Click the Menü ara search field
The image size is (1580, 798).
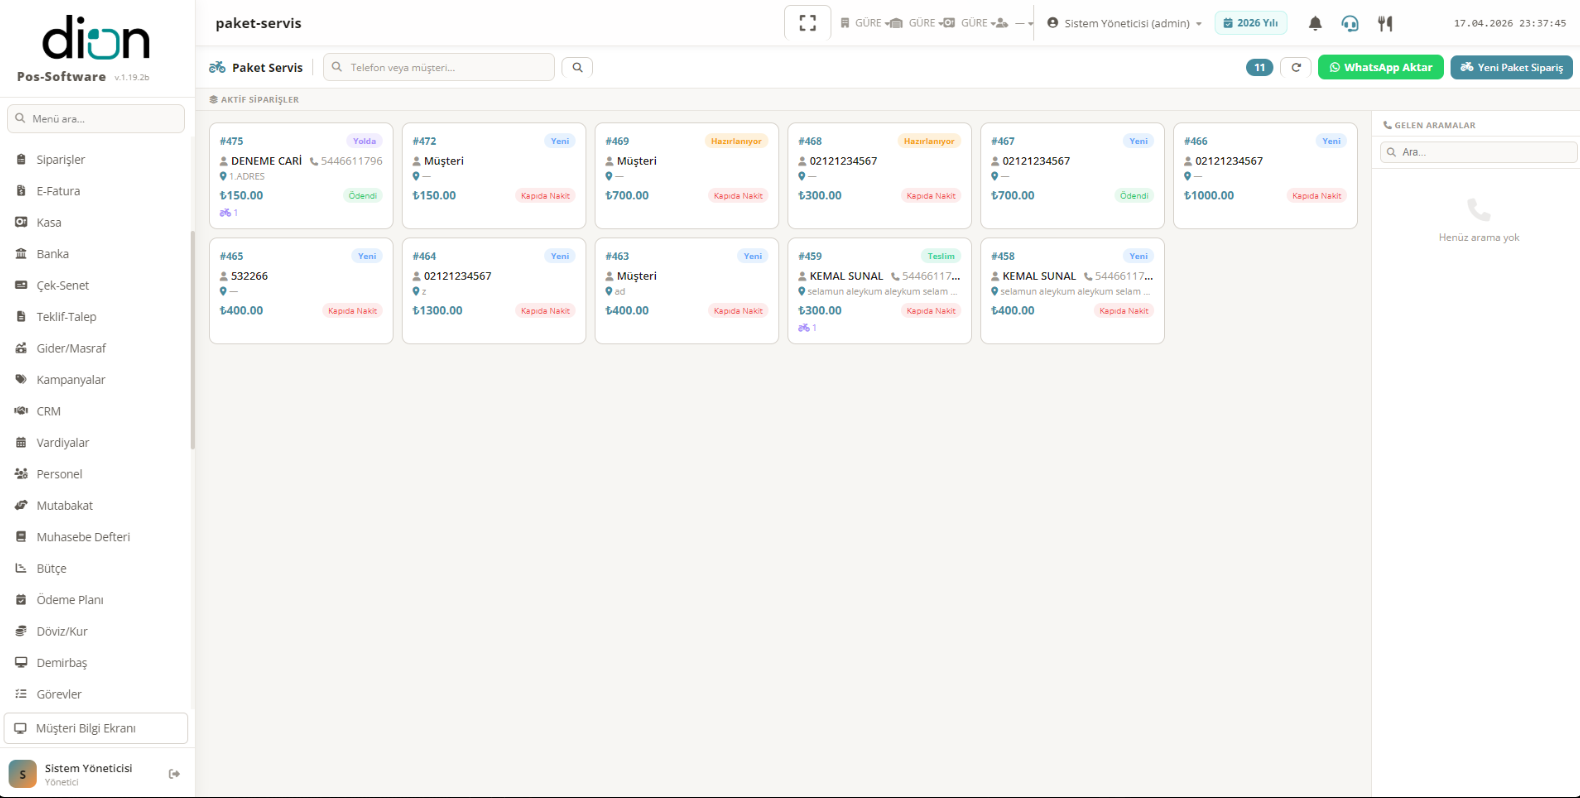(96, 118)
